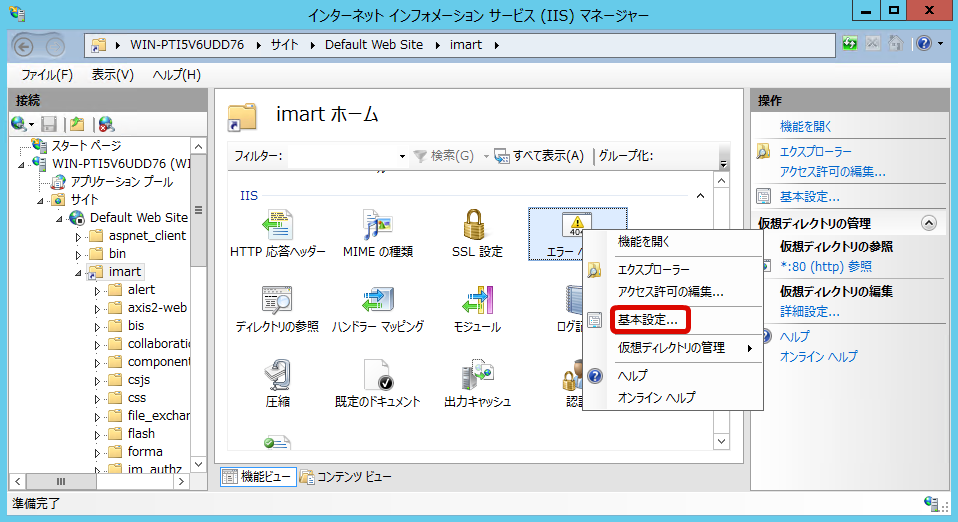The width and height of the screenshot is (958, 522).
Task: Collapse the IIS group section
Action: tap(700, 196)
